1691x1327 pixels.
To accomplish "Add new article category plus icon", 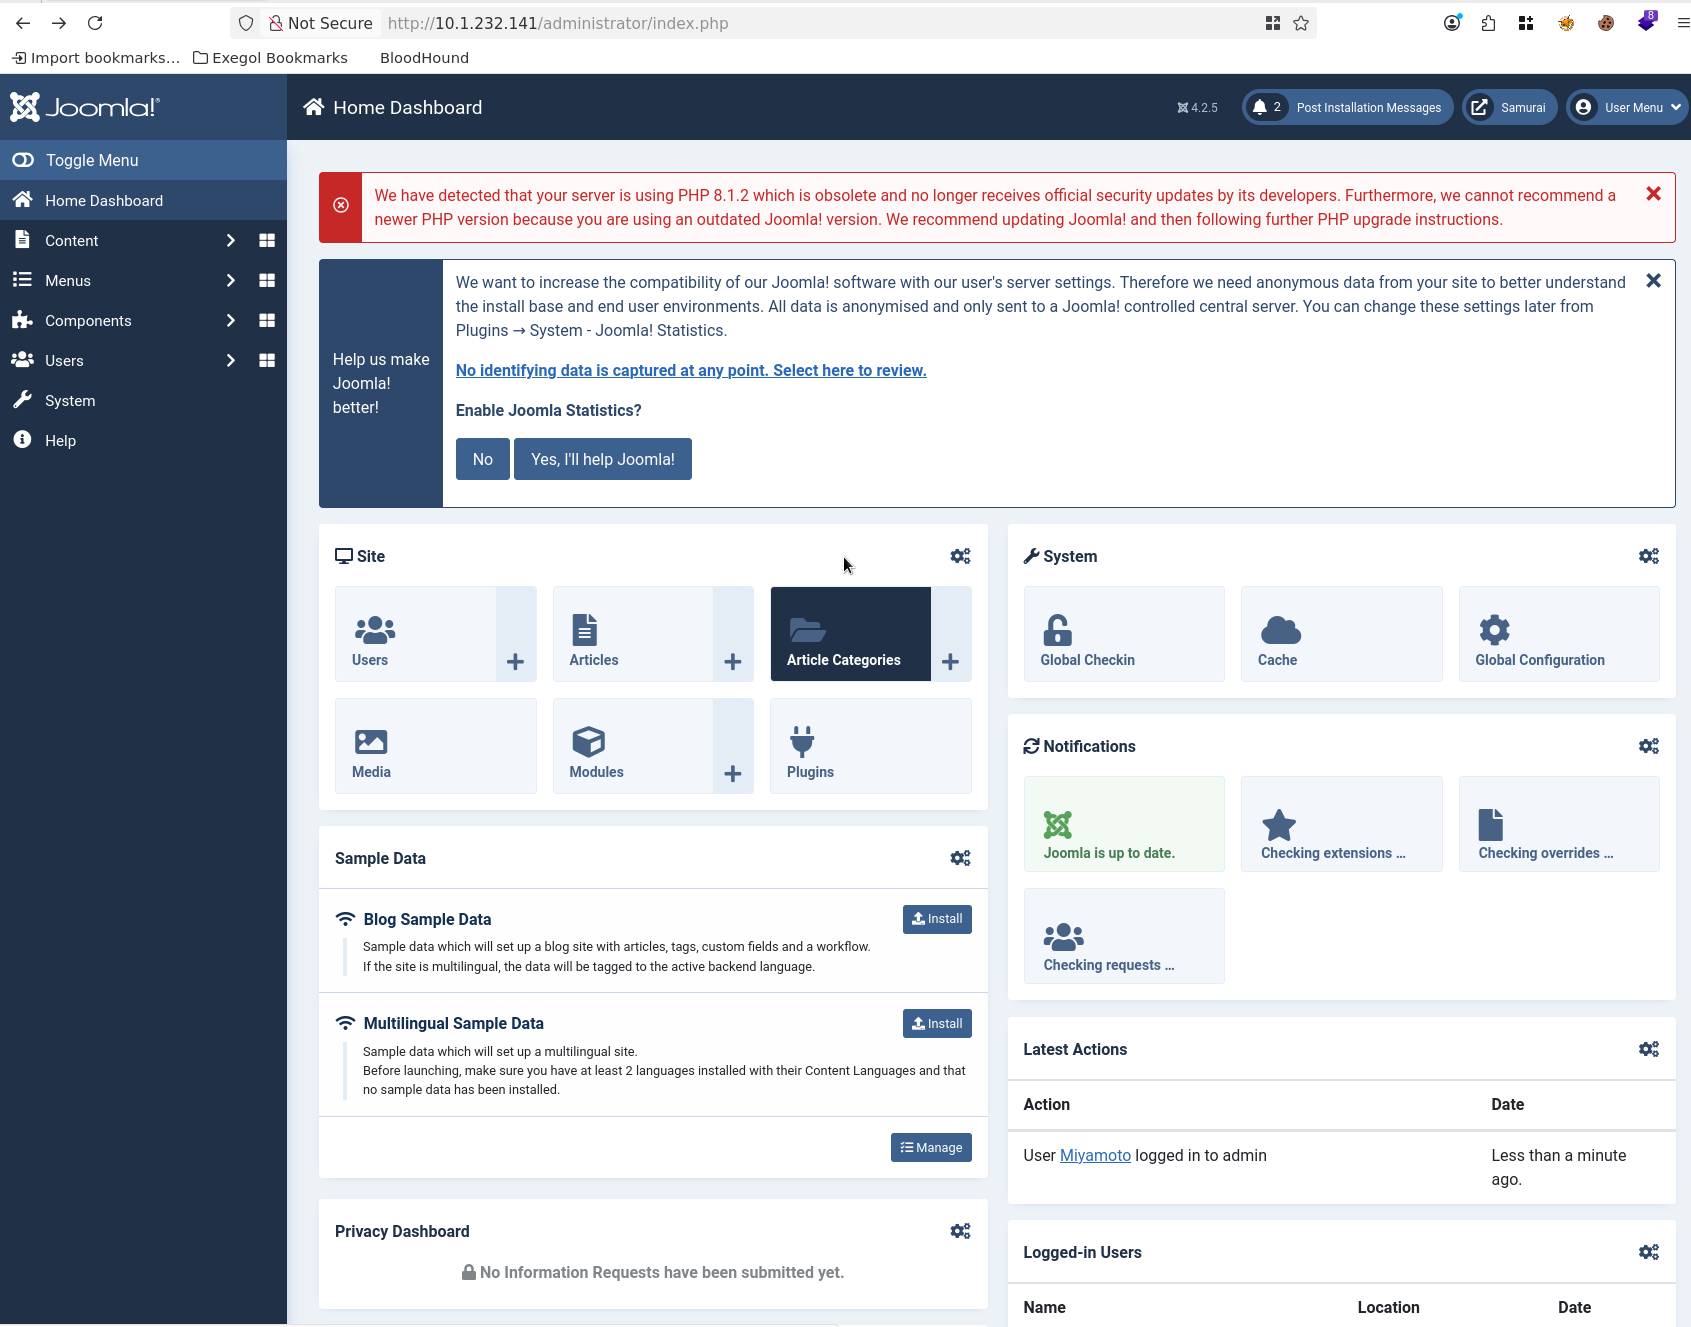I will click(x=951, y=634).
